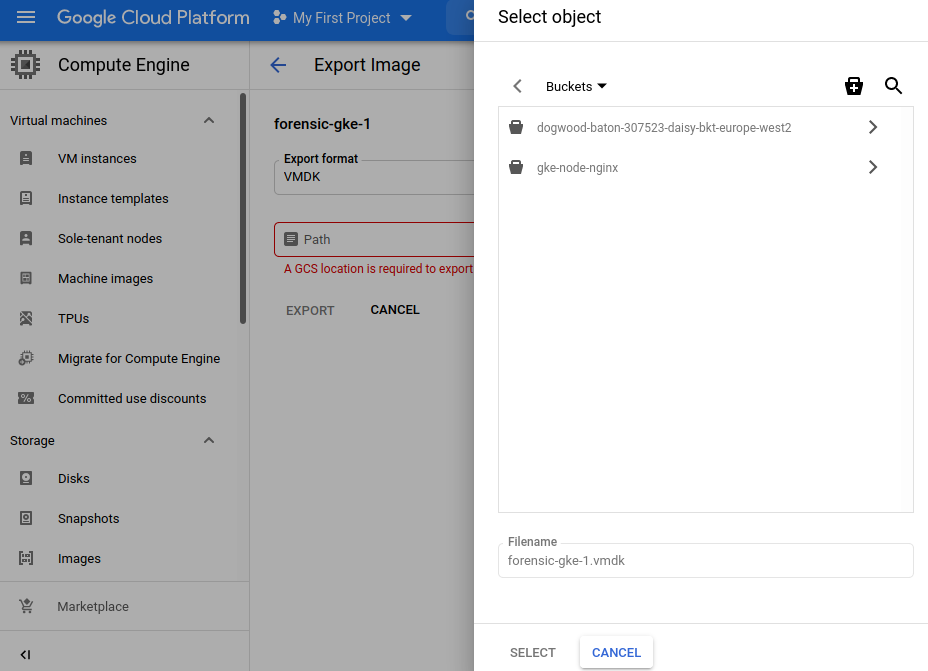The width and height of the screenshot is (928, 671).
Task: Go back using the dialog's left chevron
Action: click(x=517, y=86)
